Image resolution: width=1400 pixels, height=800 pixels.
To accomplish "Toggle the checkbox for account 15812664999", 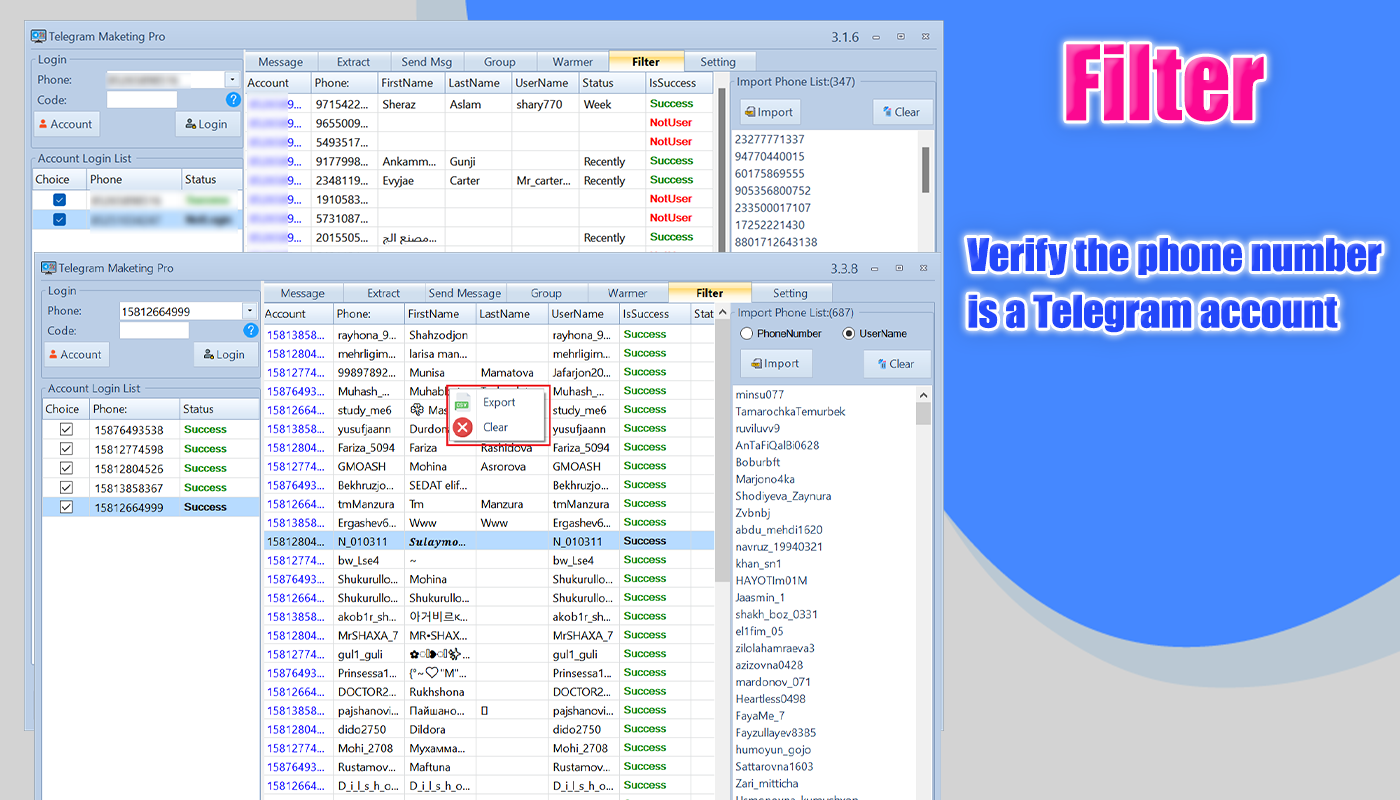I will click(66, 507).
